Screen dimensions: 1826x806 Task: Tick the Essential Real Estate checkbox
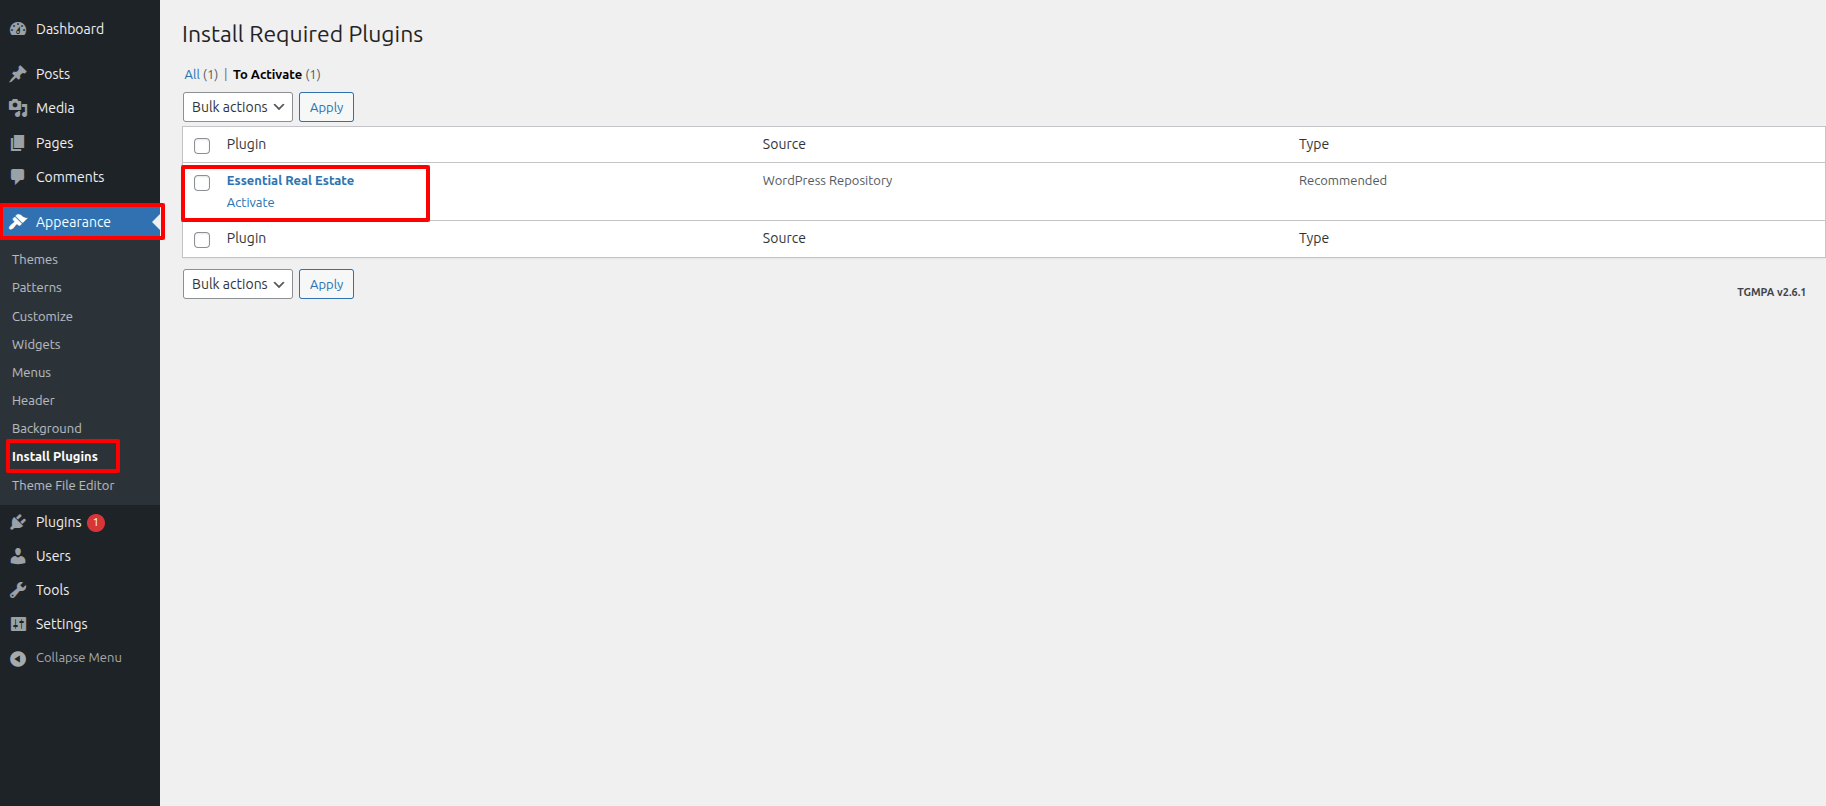coord(202,183)
